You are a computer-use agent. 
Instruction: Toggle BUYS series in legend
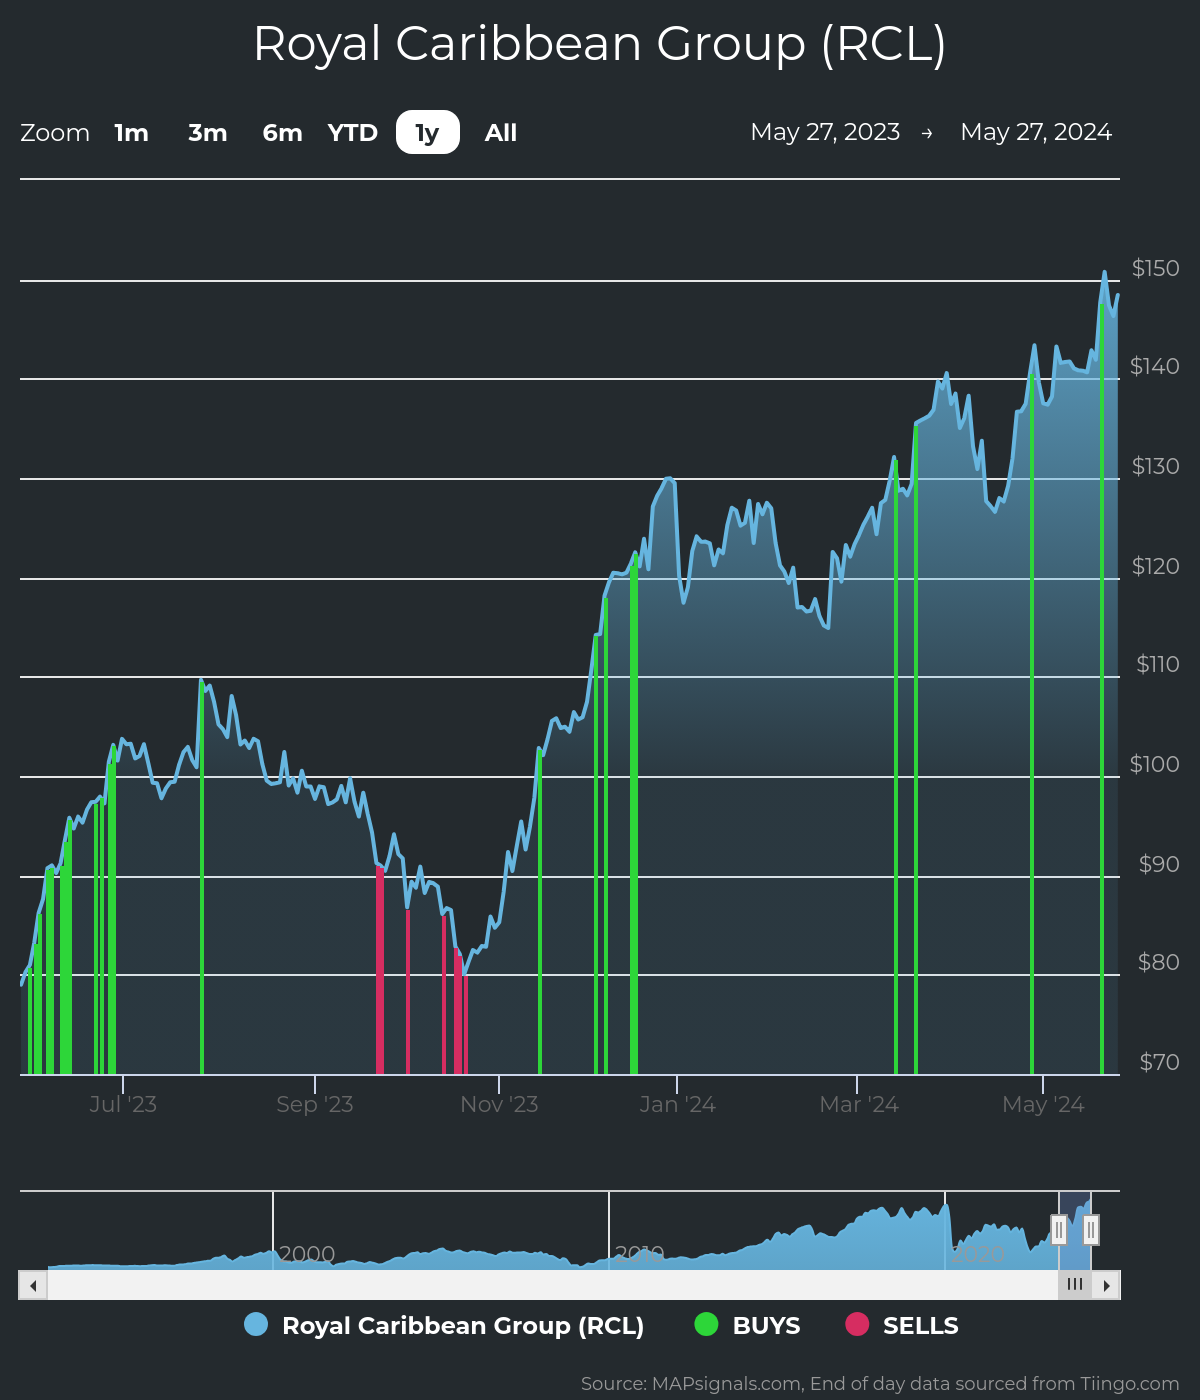766,1326
